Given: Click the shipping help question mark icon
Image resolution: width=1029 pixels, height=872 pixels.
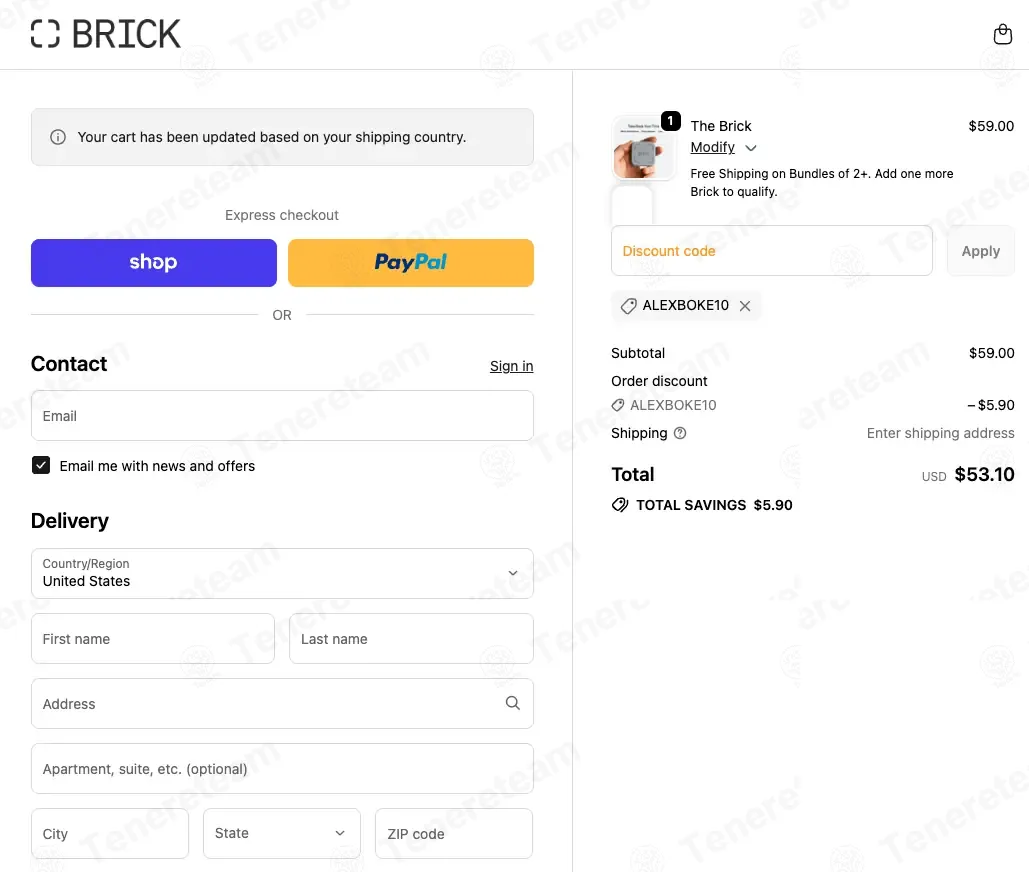Looking at the screenshot, I should pyautogui.click(x=680, y=433).
